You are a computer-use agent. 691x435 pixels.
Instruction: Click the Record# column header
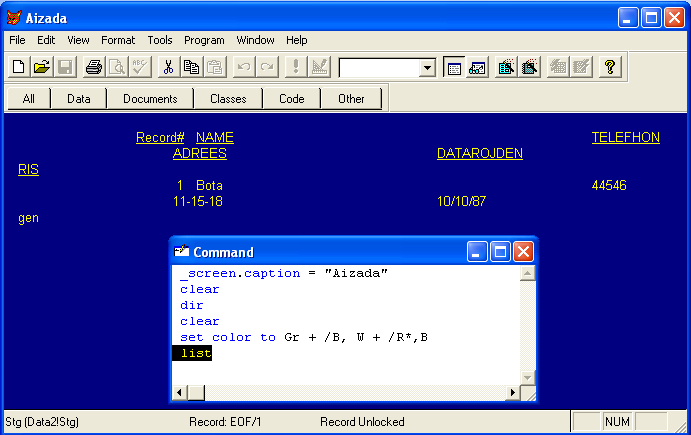tap(160, 138)
